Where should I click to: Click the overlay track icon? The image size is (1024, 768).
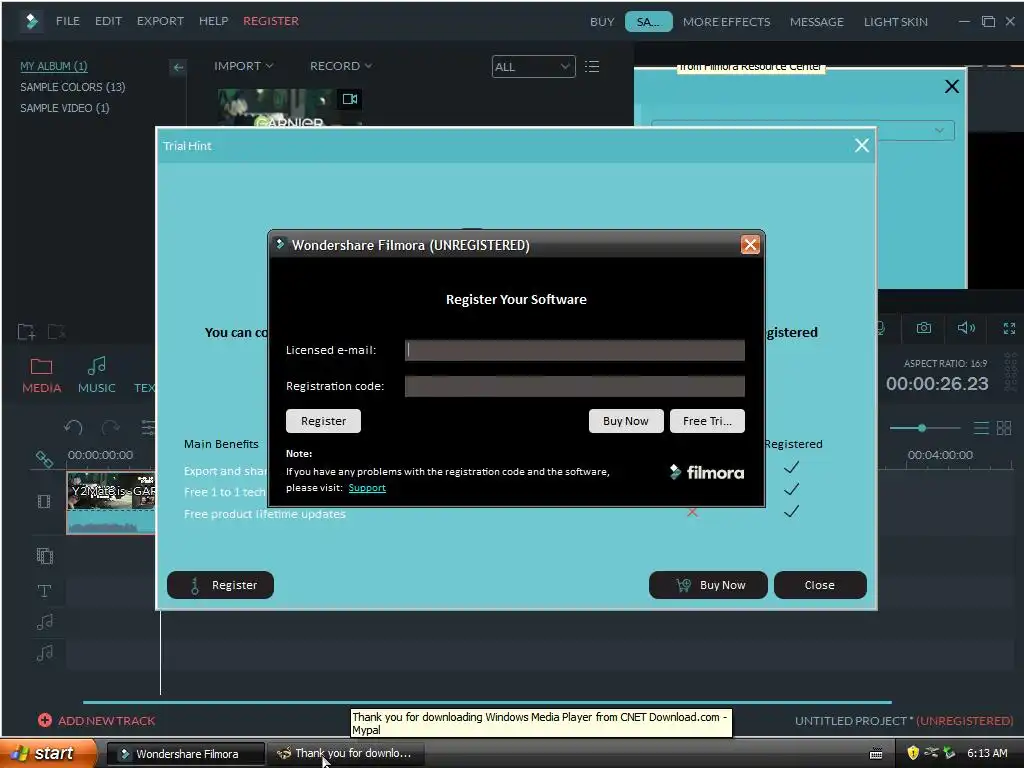point(44,556)
